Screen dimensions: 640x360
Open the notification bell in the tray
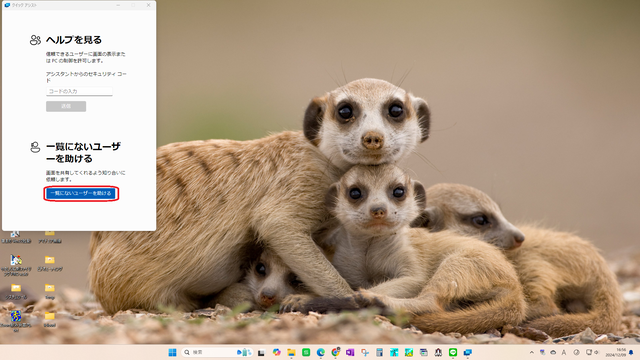631,352
